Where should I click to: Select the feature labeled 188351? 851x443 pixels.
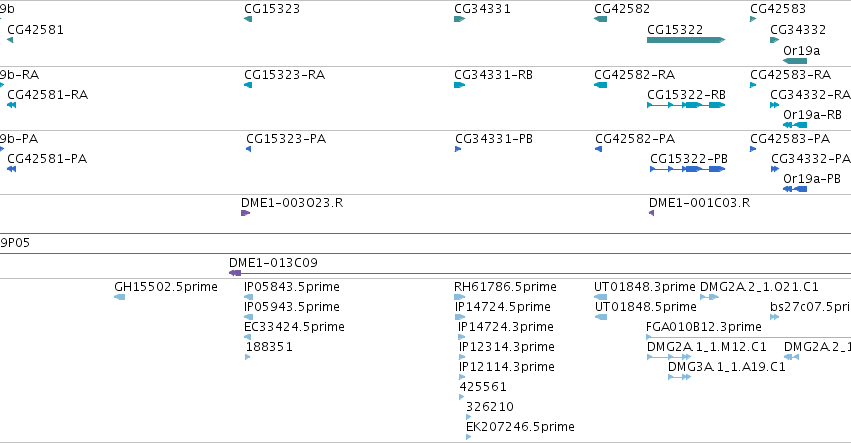pyautogui.click(x=269, y=346)
